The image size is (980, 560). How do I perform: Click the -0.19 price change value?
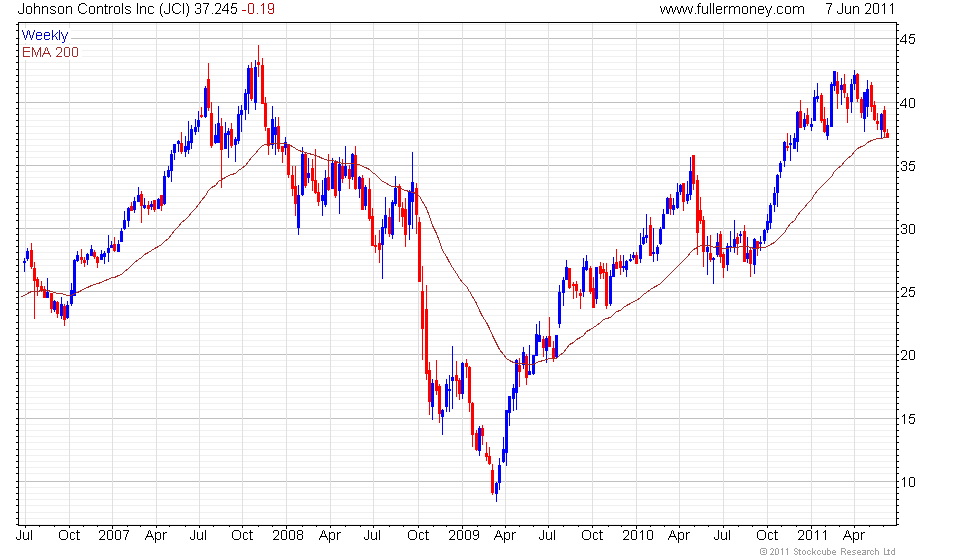pos(258,9)
